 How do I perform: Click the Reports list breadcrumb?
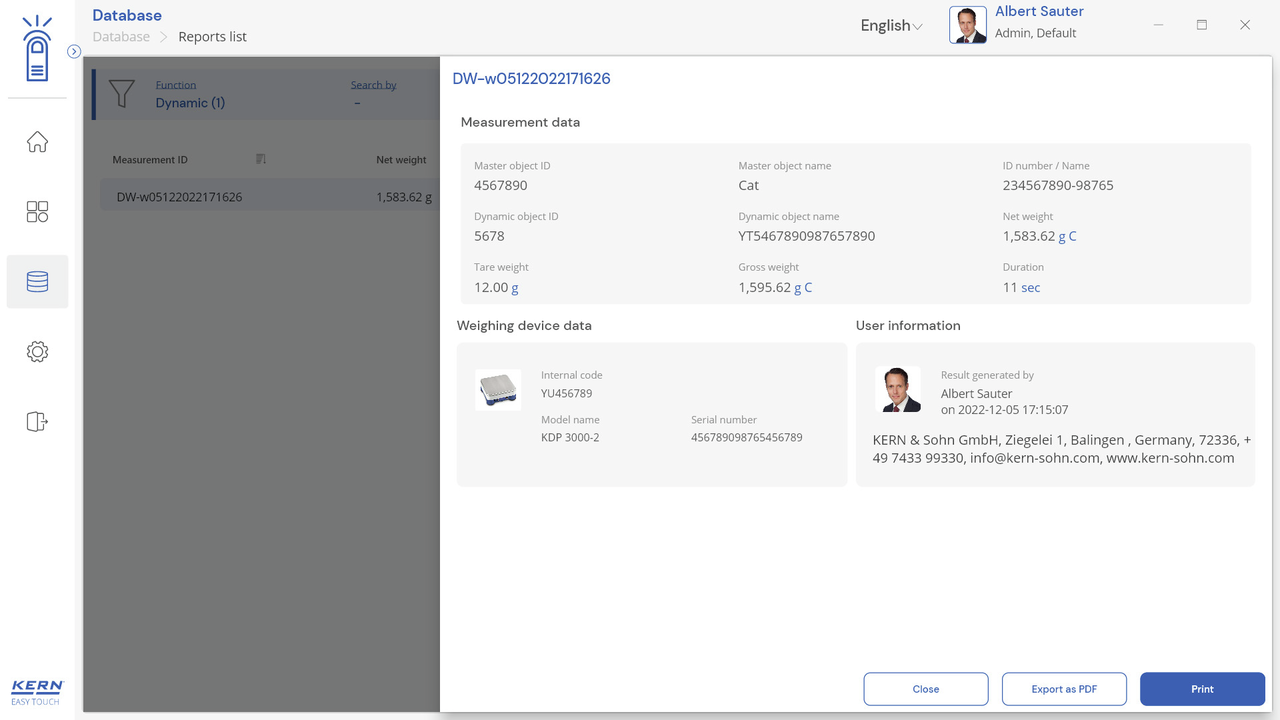tap(212, 37)
